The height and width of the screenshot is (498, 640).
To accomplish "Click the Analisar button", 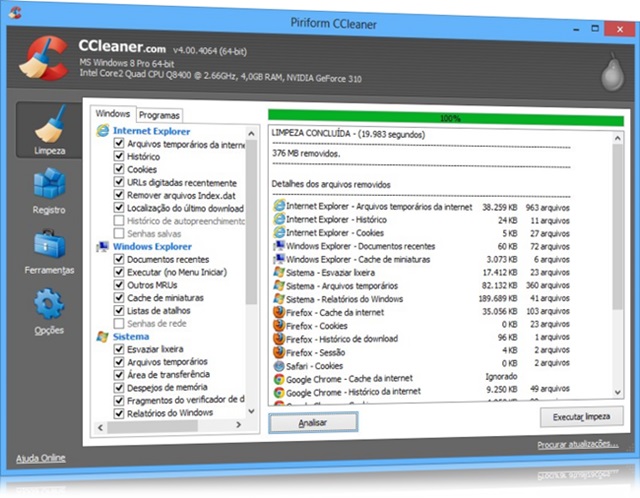I will tap(313, 422).
